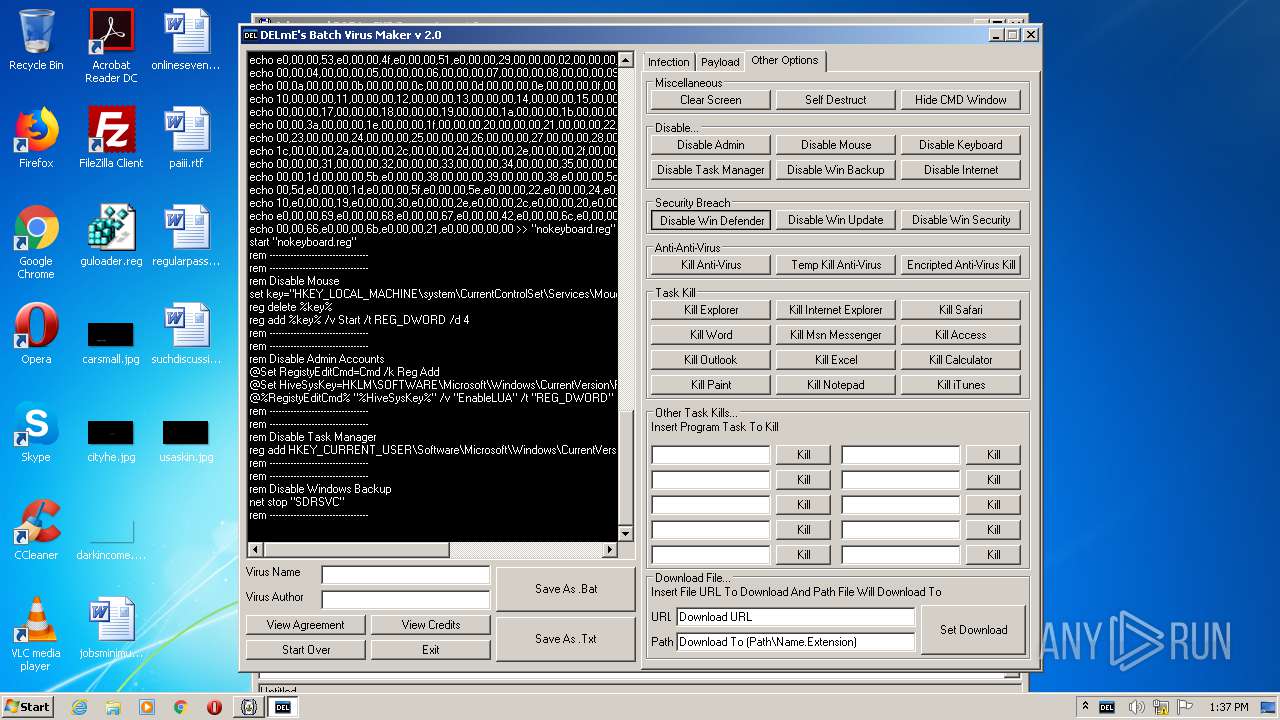This screenshot has width=1280, height=720.
Task: Launch CCleaner desktop icon
Action: tap(36, 530)
